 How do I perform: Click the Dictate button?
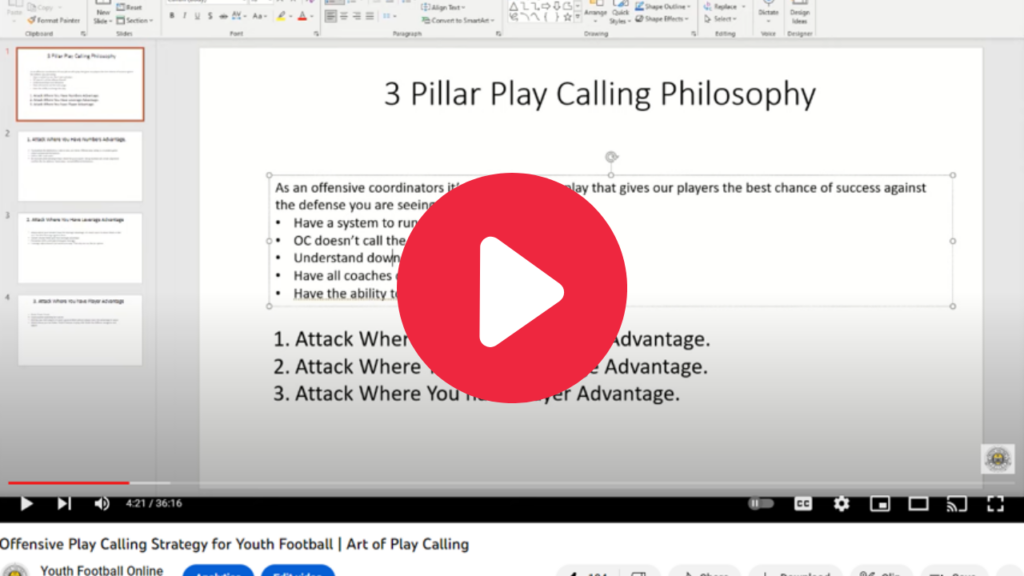768,9
